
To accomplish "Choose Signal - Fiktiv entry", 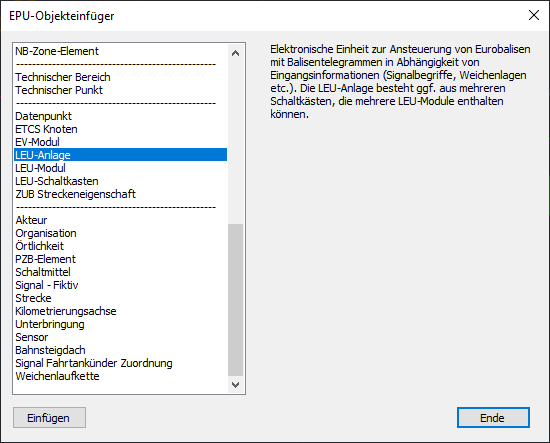I will pyautogui.click(x=121, y=285).
